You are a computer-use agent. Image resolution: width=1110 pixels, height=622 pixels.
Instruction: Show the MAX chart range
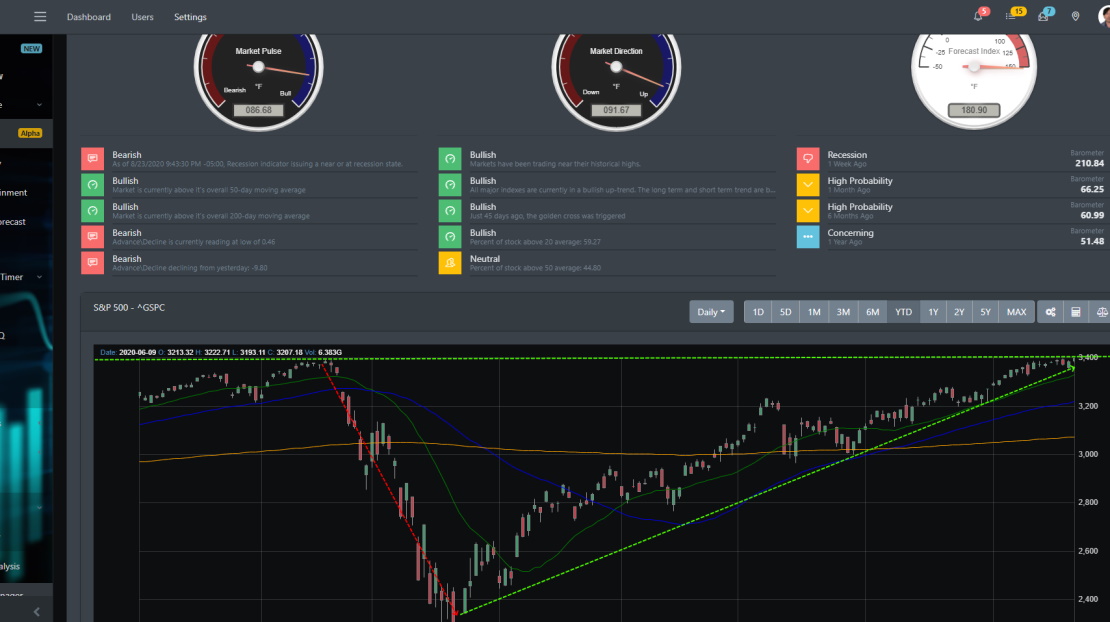click(1017, 312)
